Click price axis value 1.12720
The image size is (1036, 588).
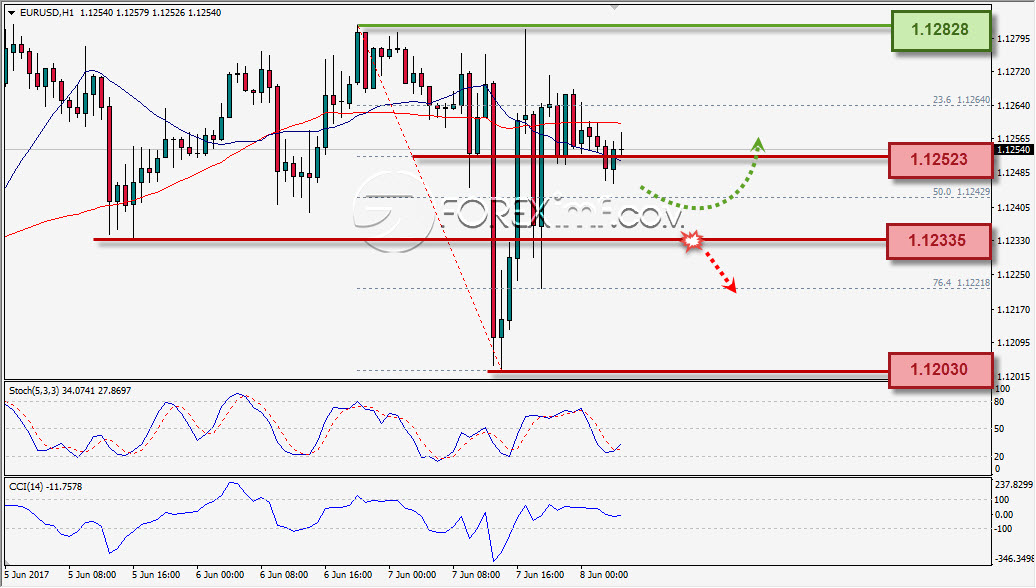[x=1014, y=71]
